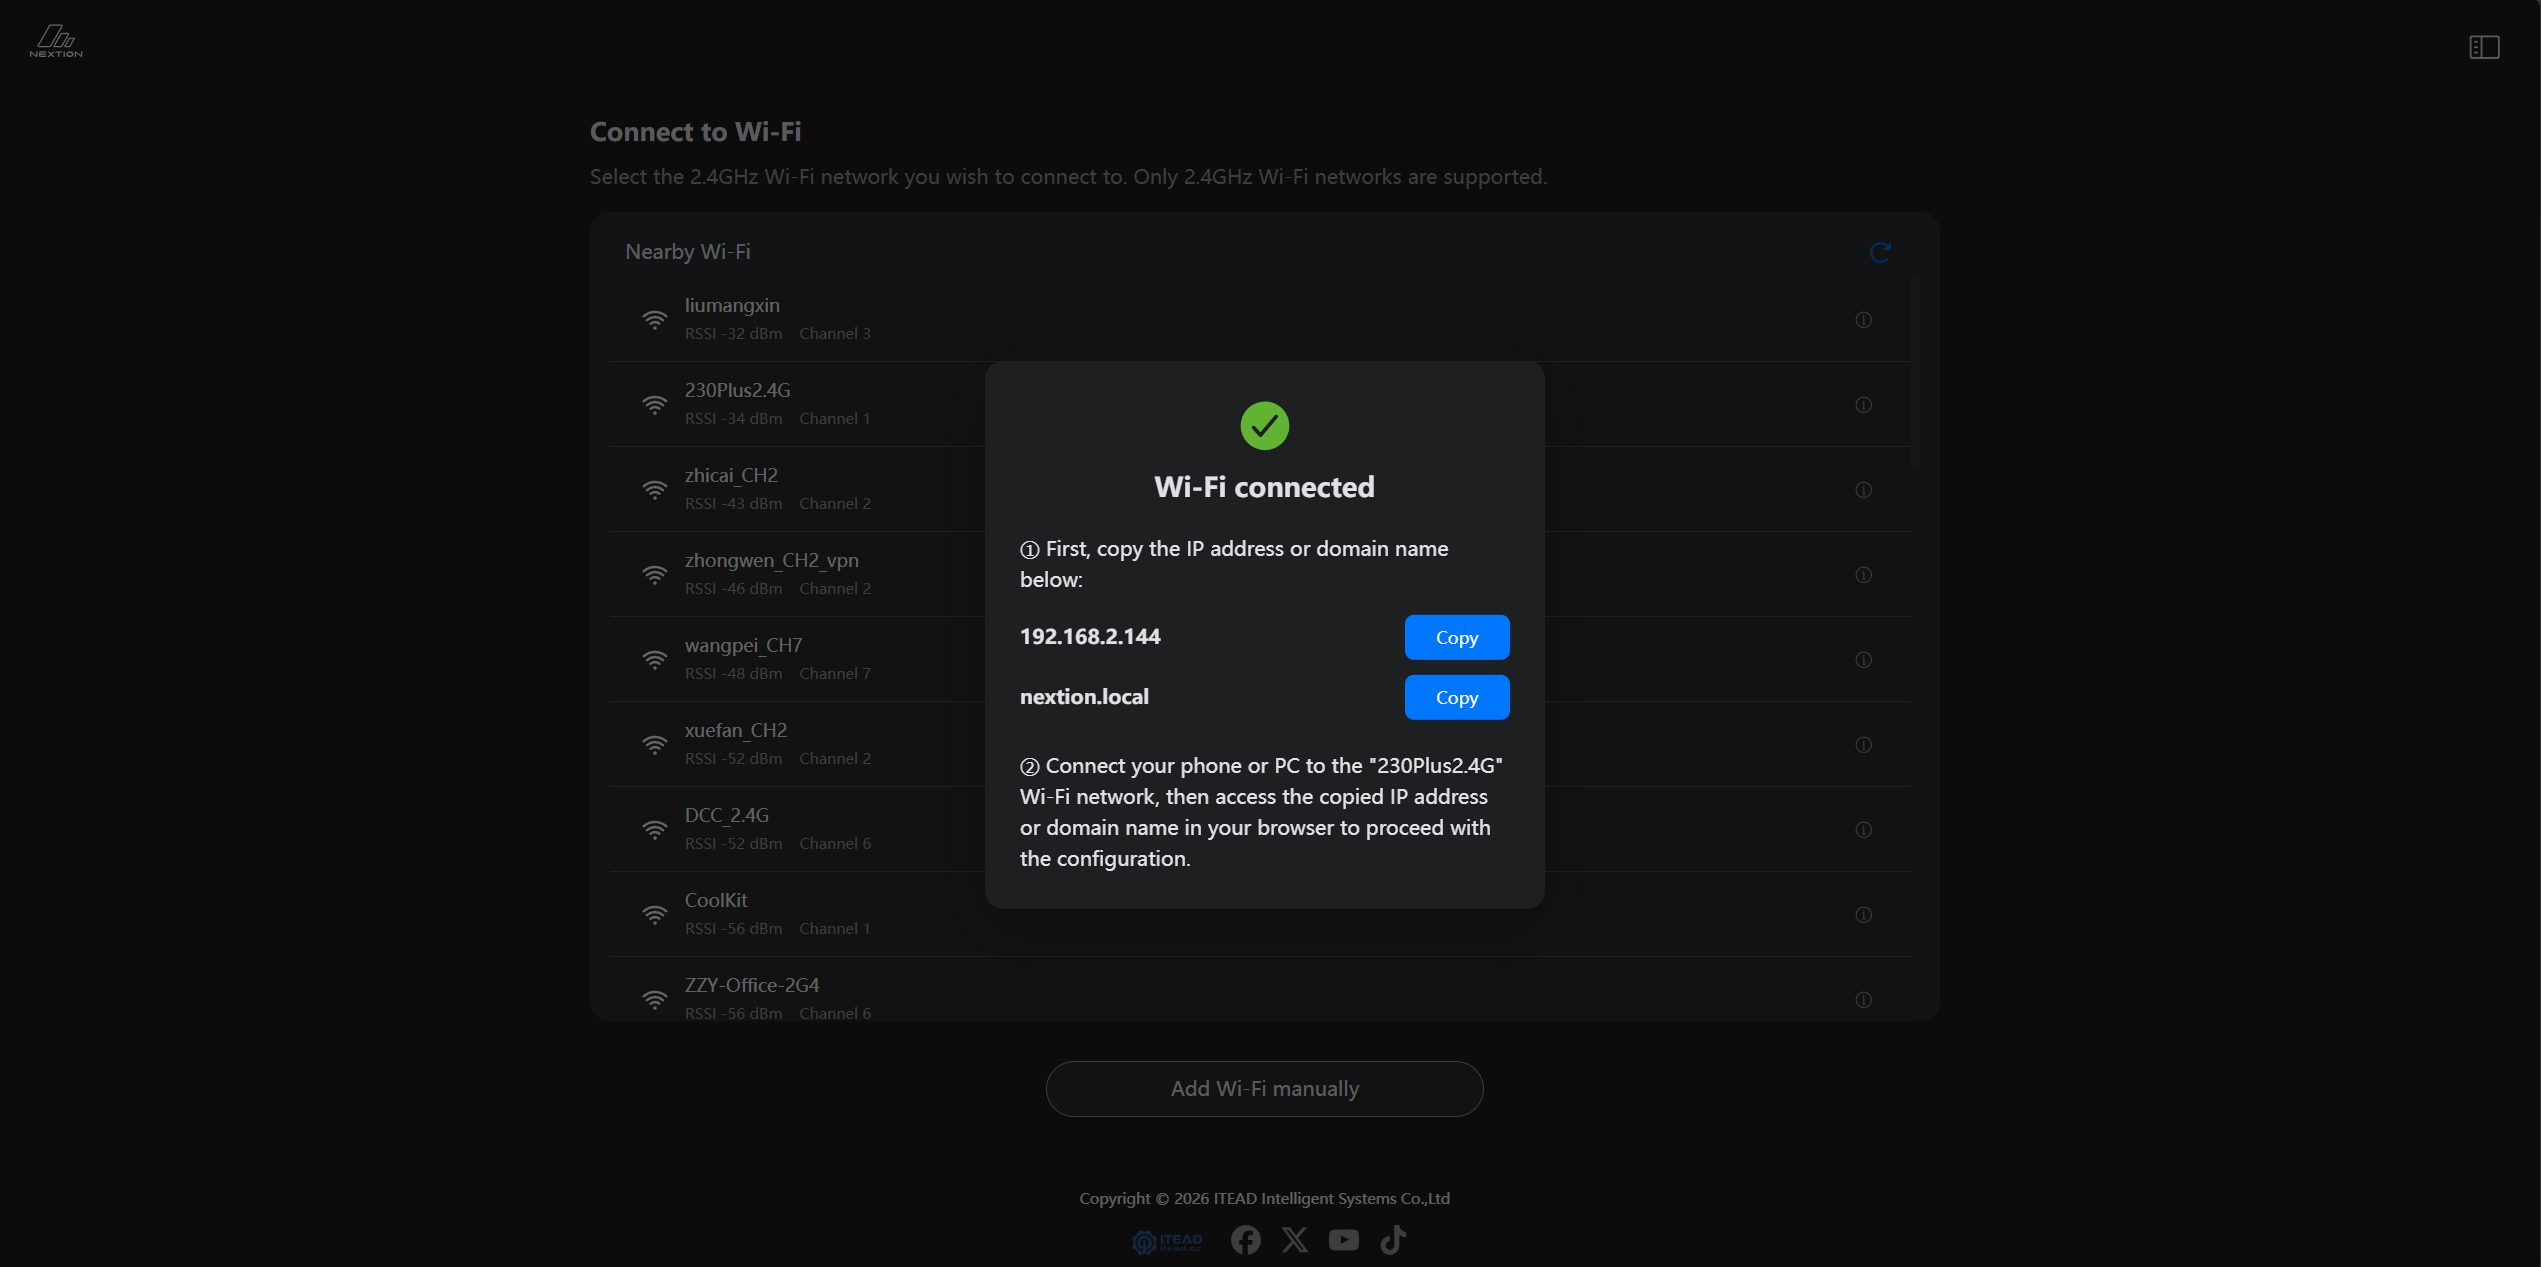Screen dimensions: 2541x1267
Task: Click the green success checkmark icon
Action: tap(1265, 426)
